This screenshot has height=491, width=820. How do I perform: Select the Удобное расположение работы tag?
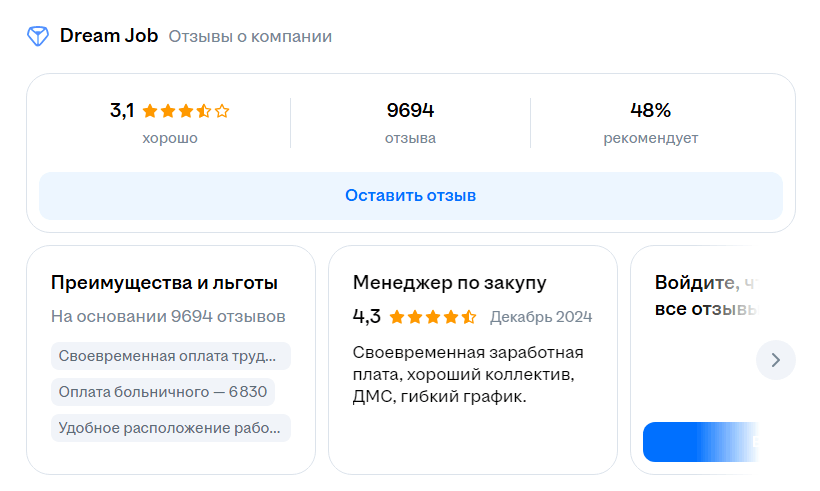[170, 428]
